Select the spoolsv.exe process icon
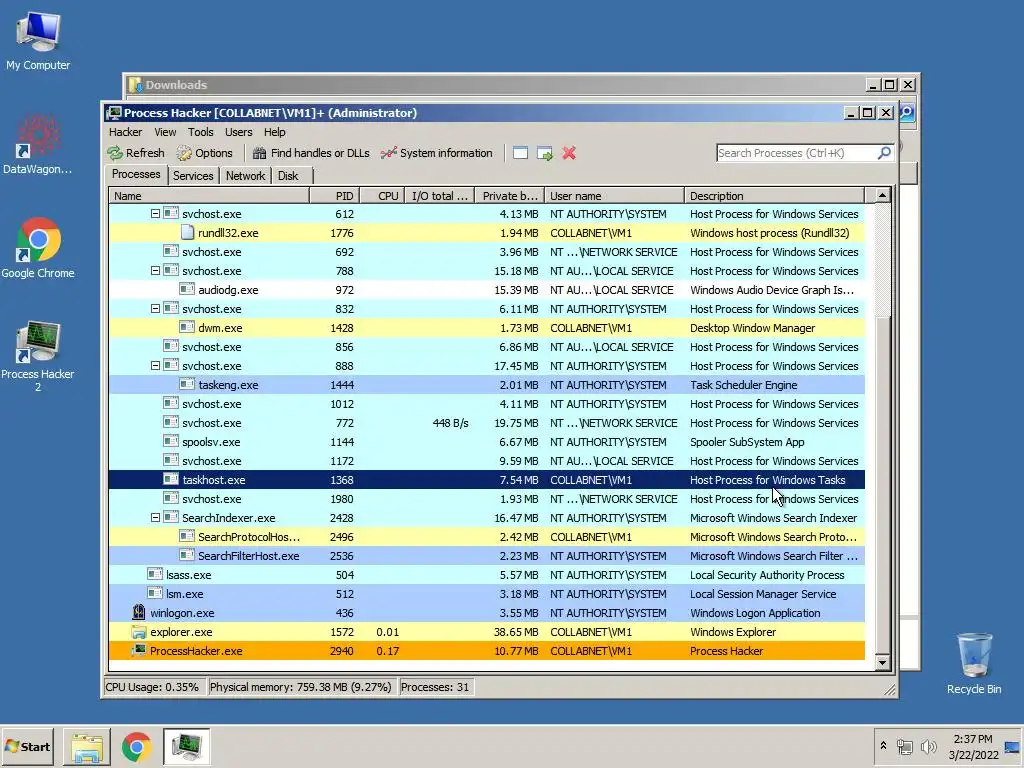 [171, 441]
